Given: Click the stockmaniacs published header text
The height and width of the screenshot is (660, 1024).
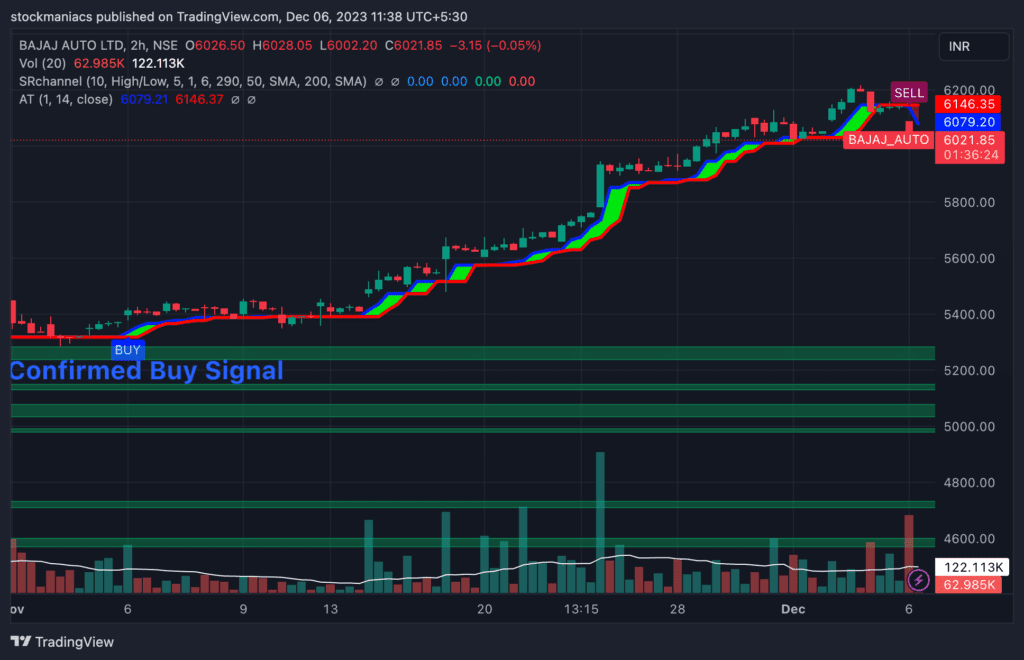Looking at the screenshot, I should click(x=239, y=17).
